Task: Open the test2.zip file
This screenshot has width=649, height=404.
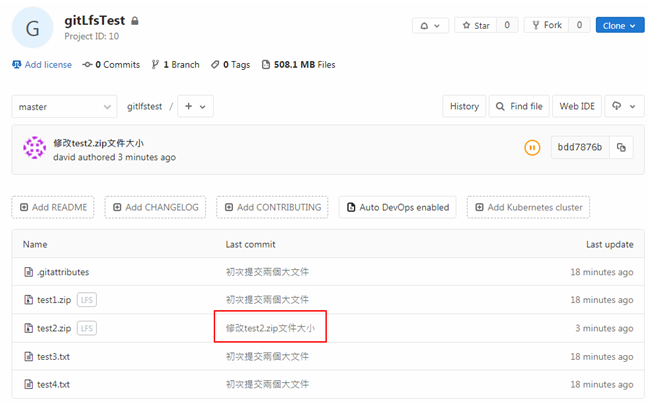Action: click(x=54, y=327)
